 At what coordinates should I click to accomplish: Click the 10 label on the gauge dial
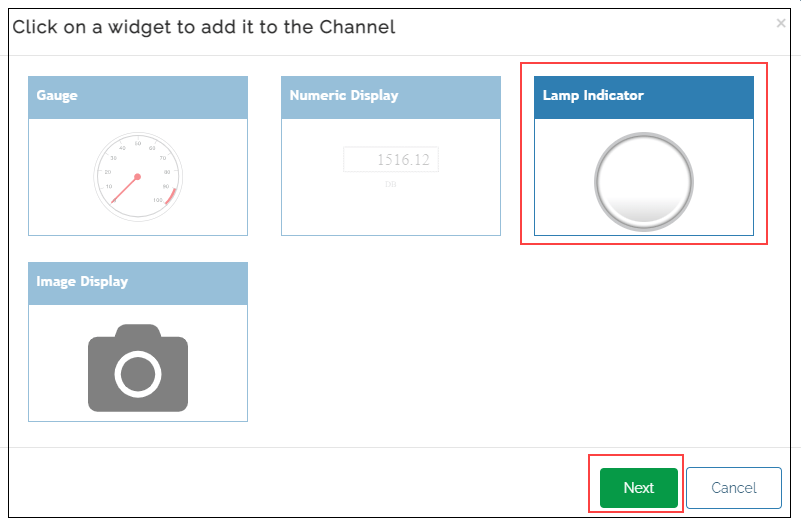pos(109,187)
